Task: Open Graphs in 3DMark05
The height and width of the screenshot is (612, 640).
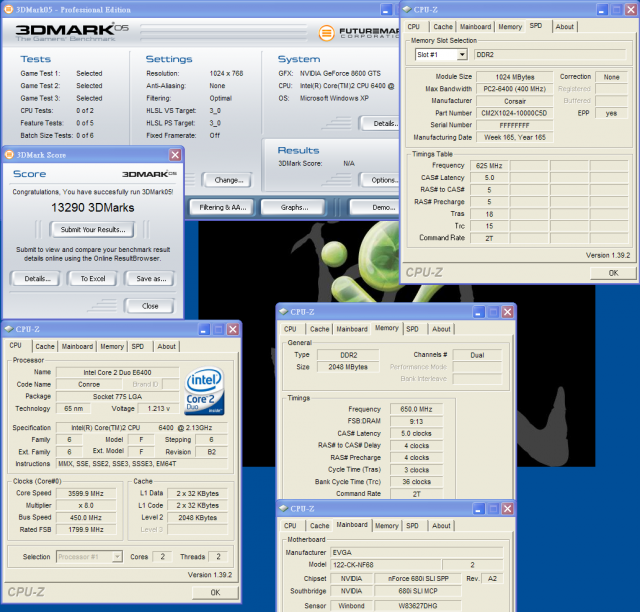Action: pyautogui.click(x=294, y=207)
